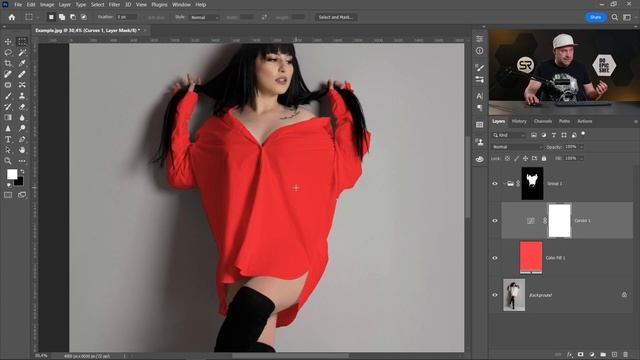Click the background color swatch

pos(19,182)
